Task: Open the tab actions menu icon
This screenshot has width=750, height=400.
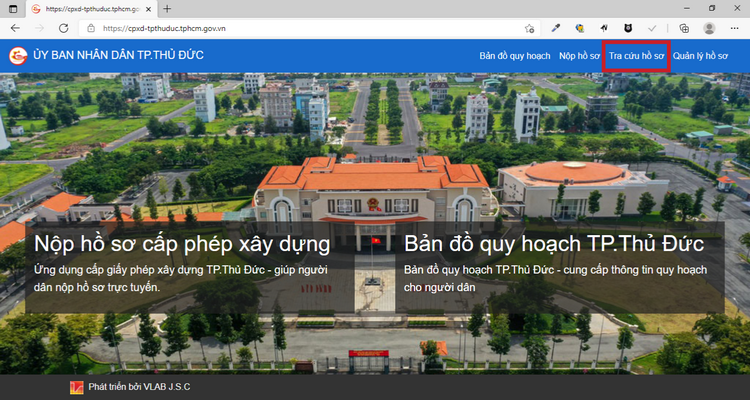Action: [x=13, y=9]
